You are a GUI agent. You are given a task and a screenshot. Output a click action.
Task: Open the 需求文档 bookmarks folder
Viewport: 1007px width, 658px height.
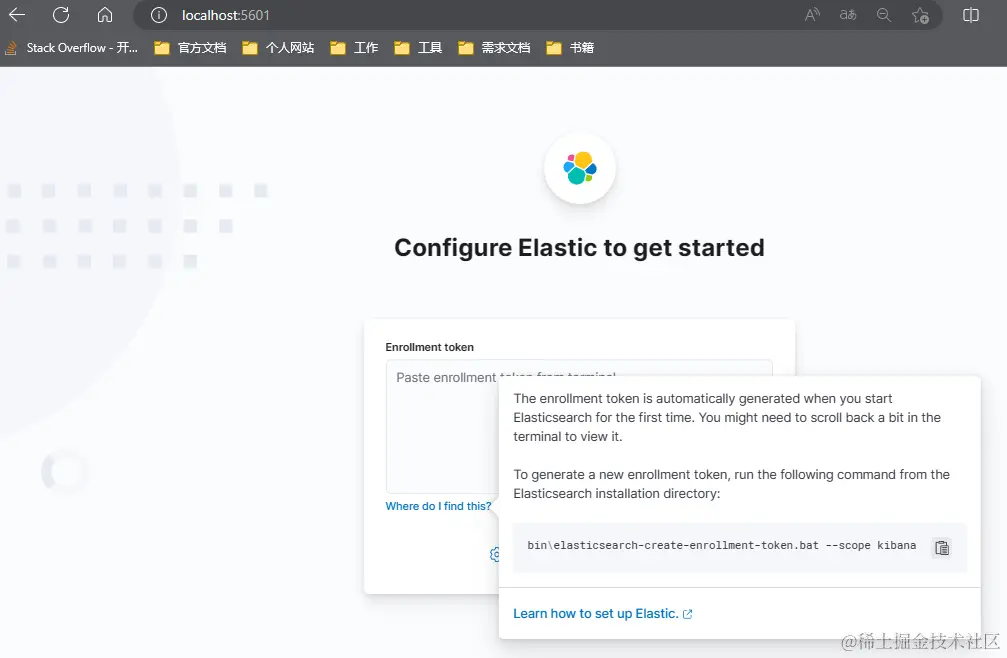tap(494, 48)
